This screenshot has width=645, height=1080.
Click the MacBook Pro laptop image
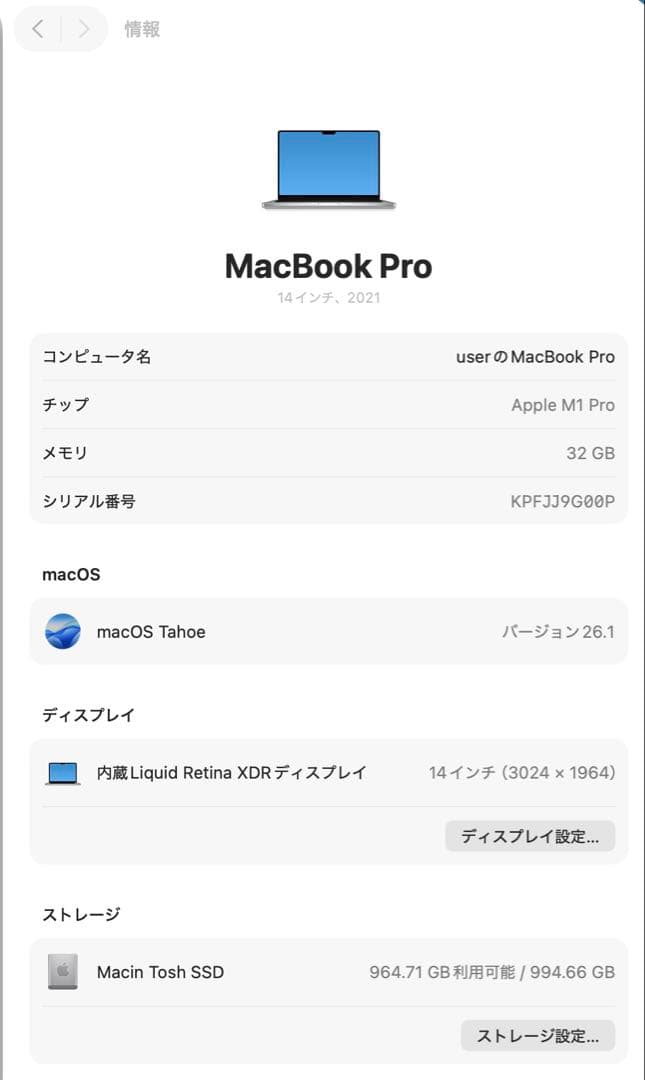pos(329,169)
